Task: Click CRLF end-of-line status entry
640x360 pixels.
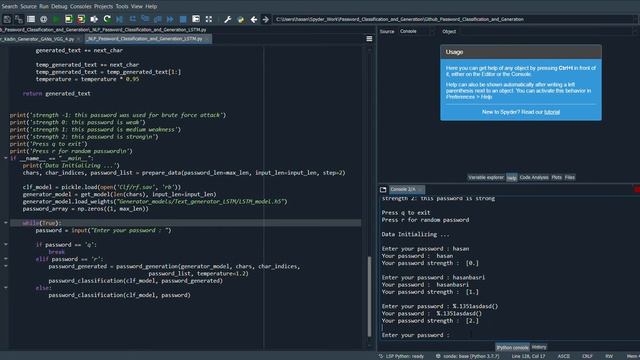Action: pos(587,356)
